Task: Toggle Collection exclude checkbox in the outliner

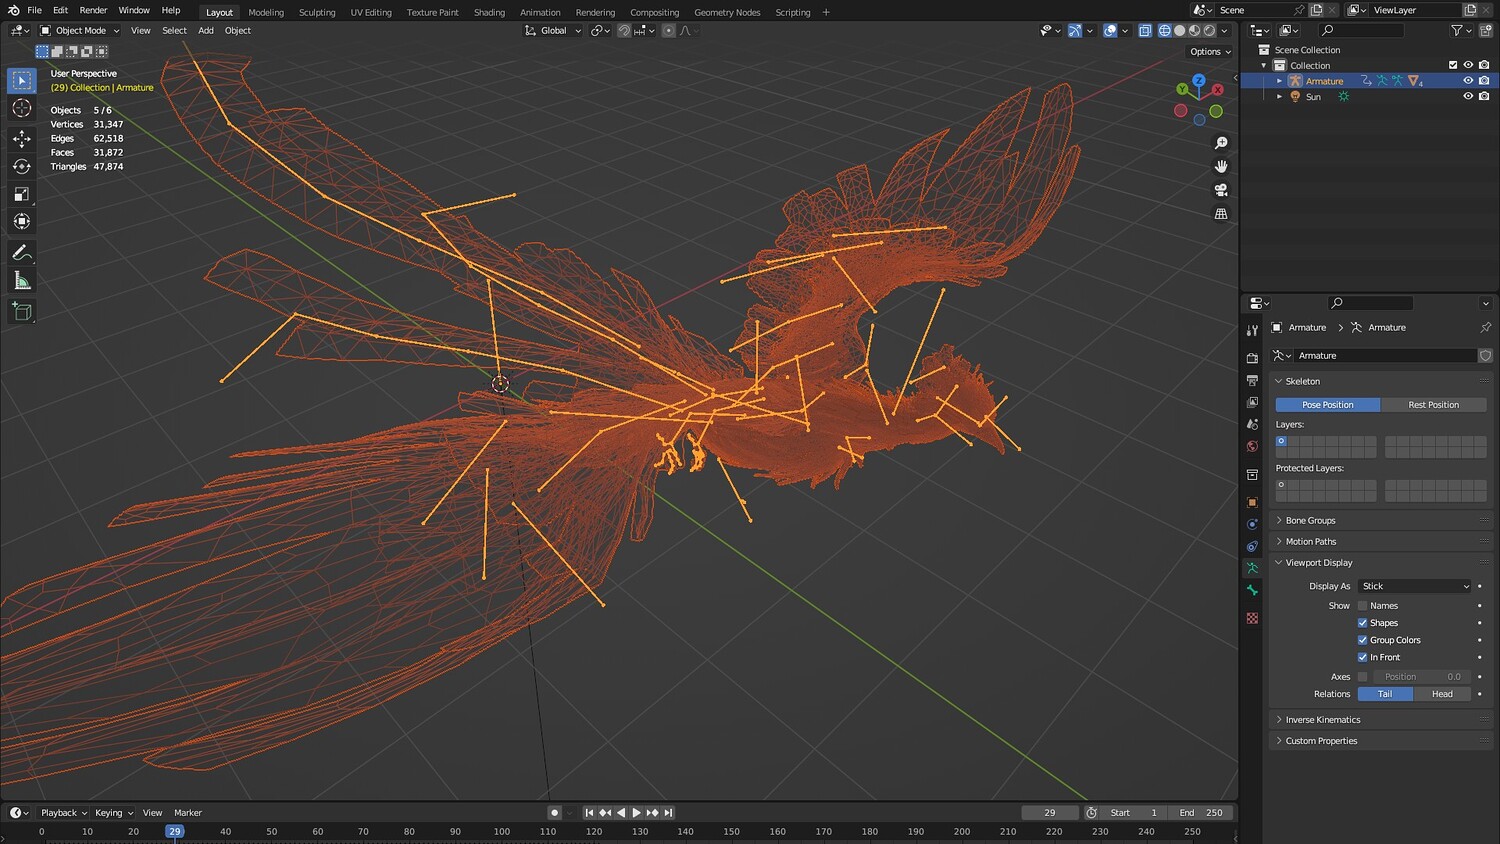Action: [x=1453, y=65]
